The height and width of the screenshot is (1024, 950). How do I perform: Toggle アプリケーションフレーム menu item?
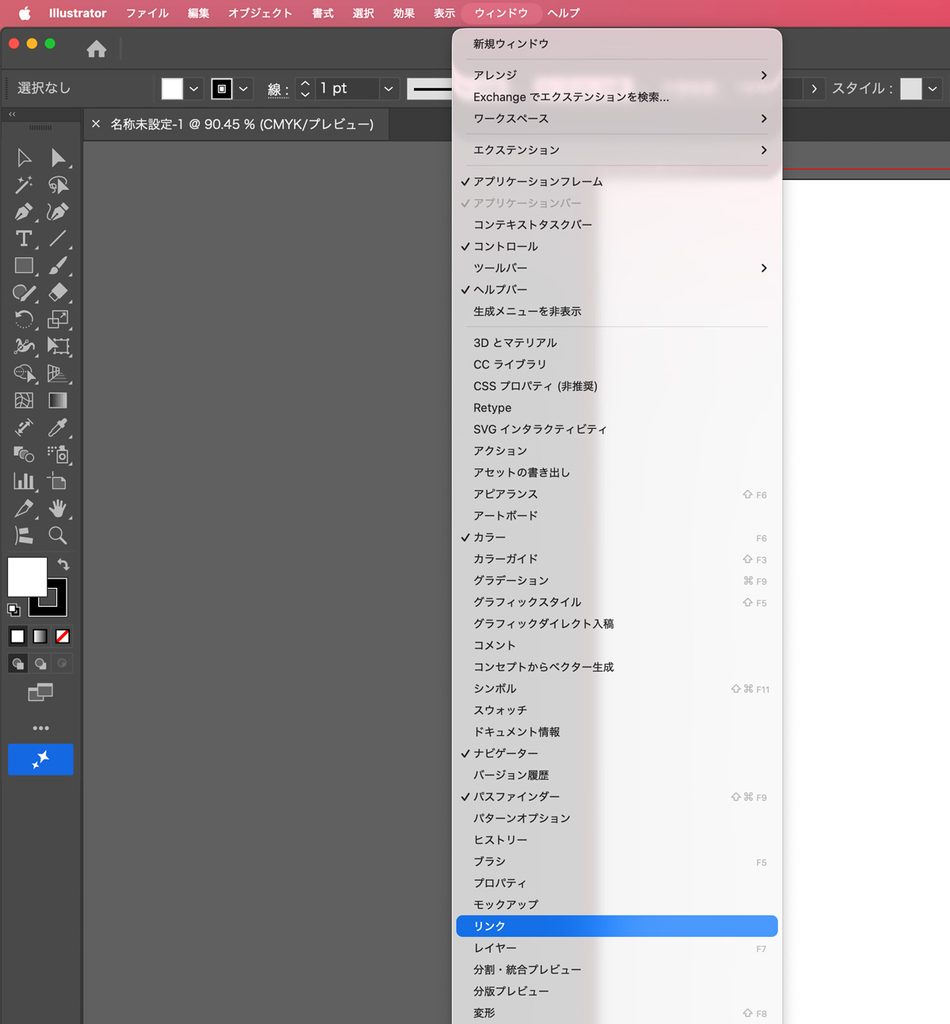tap(617, 182)
